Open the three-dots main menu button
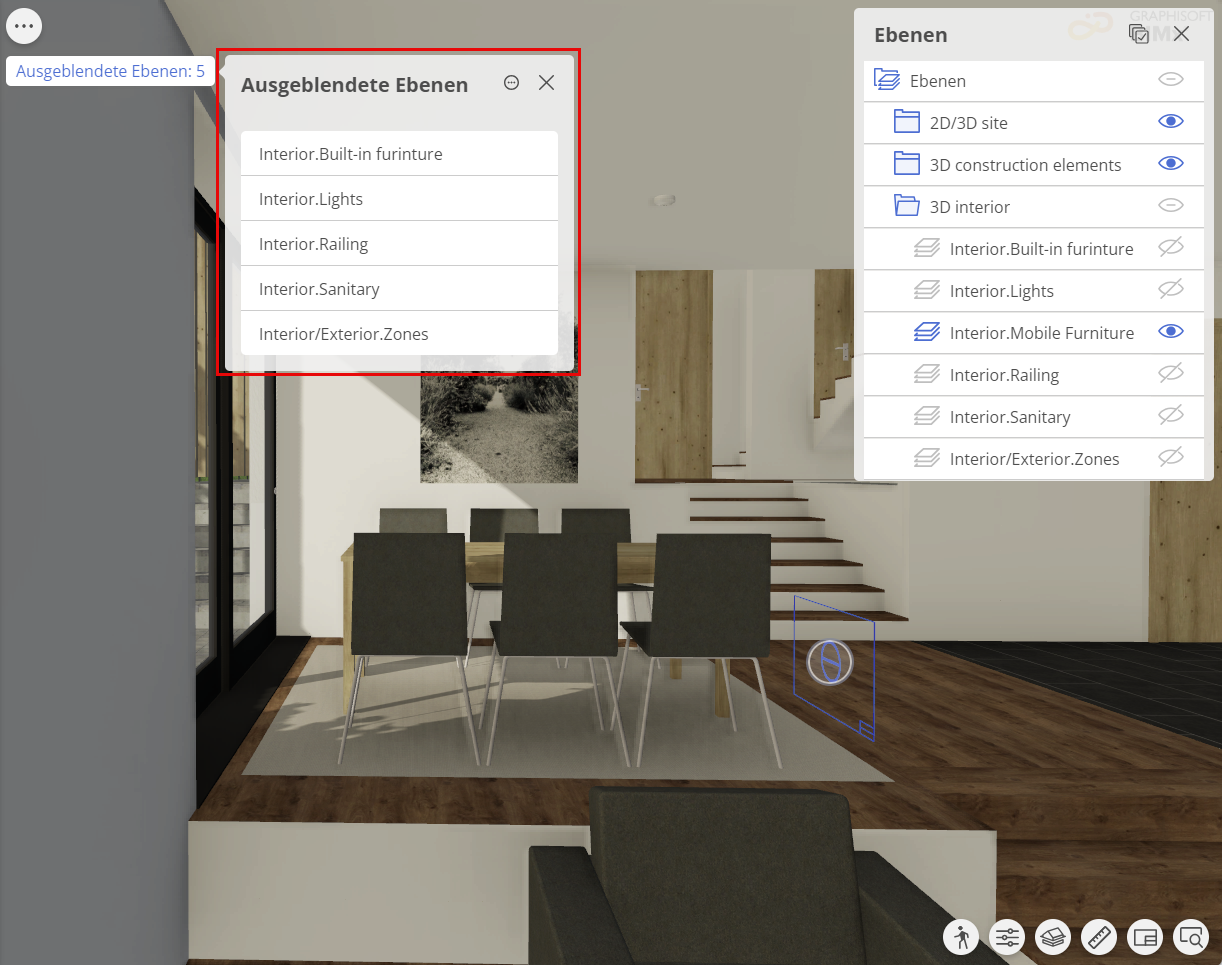Image resolution: width=1222 pixels, height=965 pixels. (x=24, y=25)
